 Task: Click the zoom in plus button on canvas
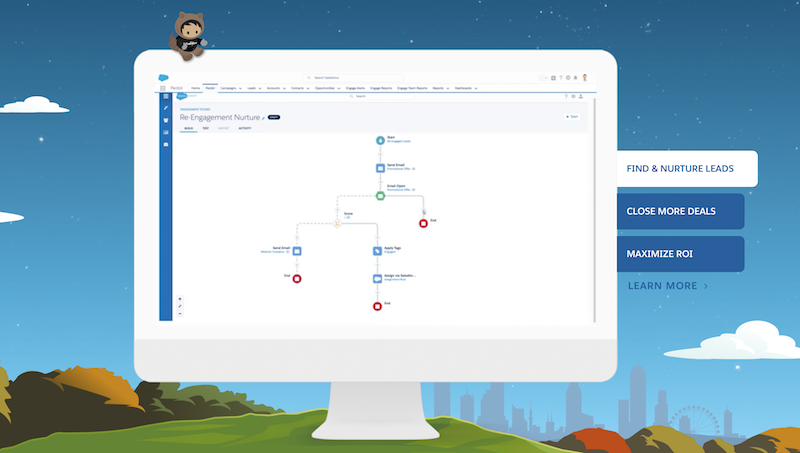pyautogui.click(x=180, y=299)
